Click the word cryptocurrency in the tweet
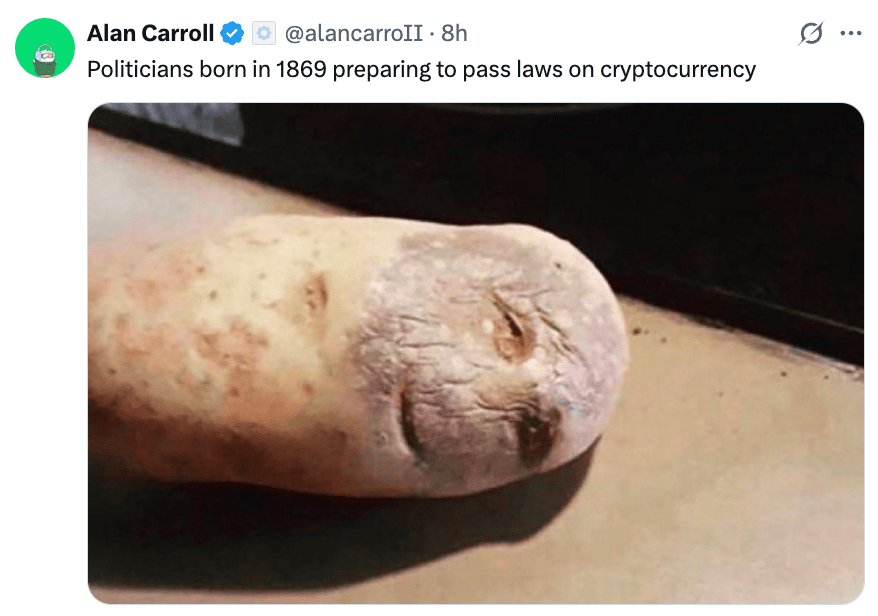The height and width of the screenshot is (616, 878). click(678, 70)
